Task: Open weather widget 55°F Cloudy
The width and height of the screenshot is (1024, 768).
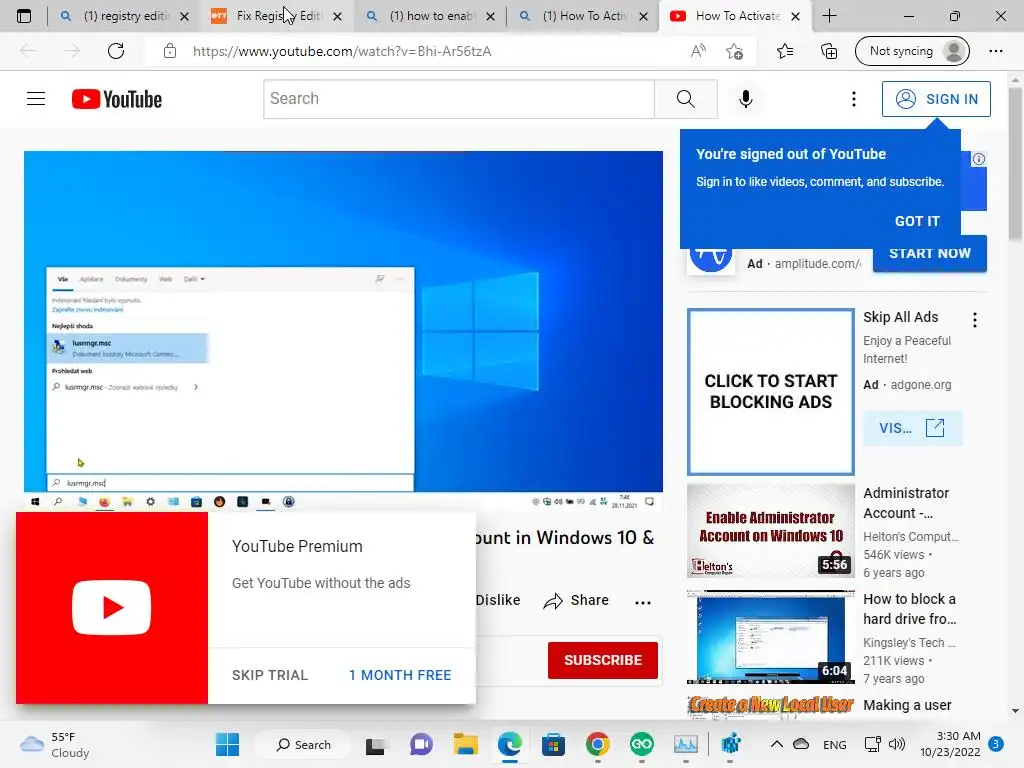Action: 55,744
